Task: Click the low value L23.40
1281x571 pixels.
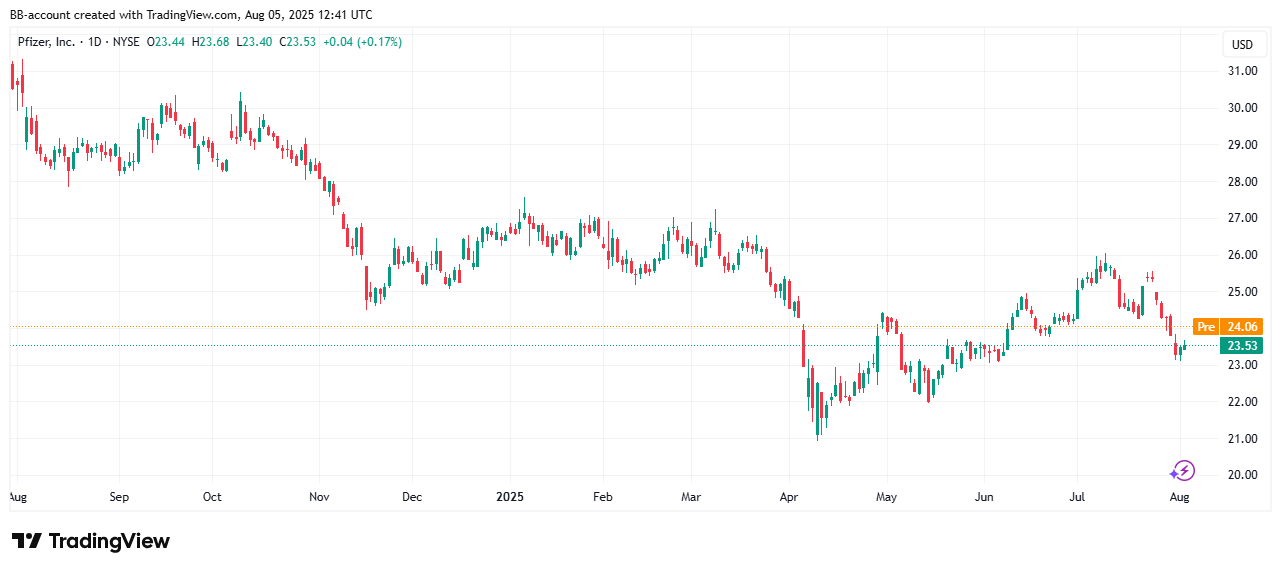Action: pyautogui.click(x=254, y=42)
